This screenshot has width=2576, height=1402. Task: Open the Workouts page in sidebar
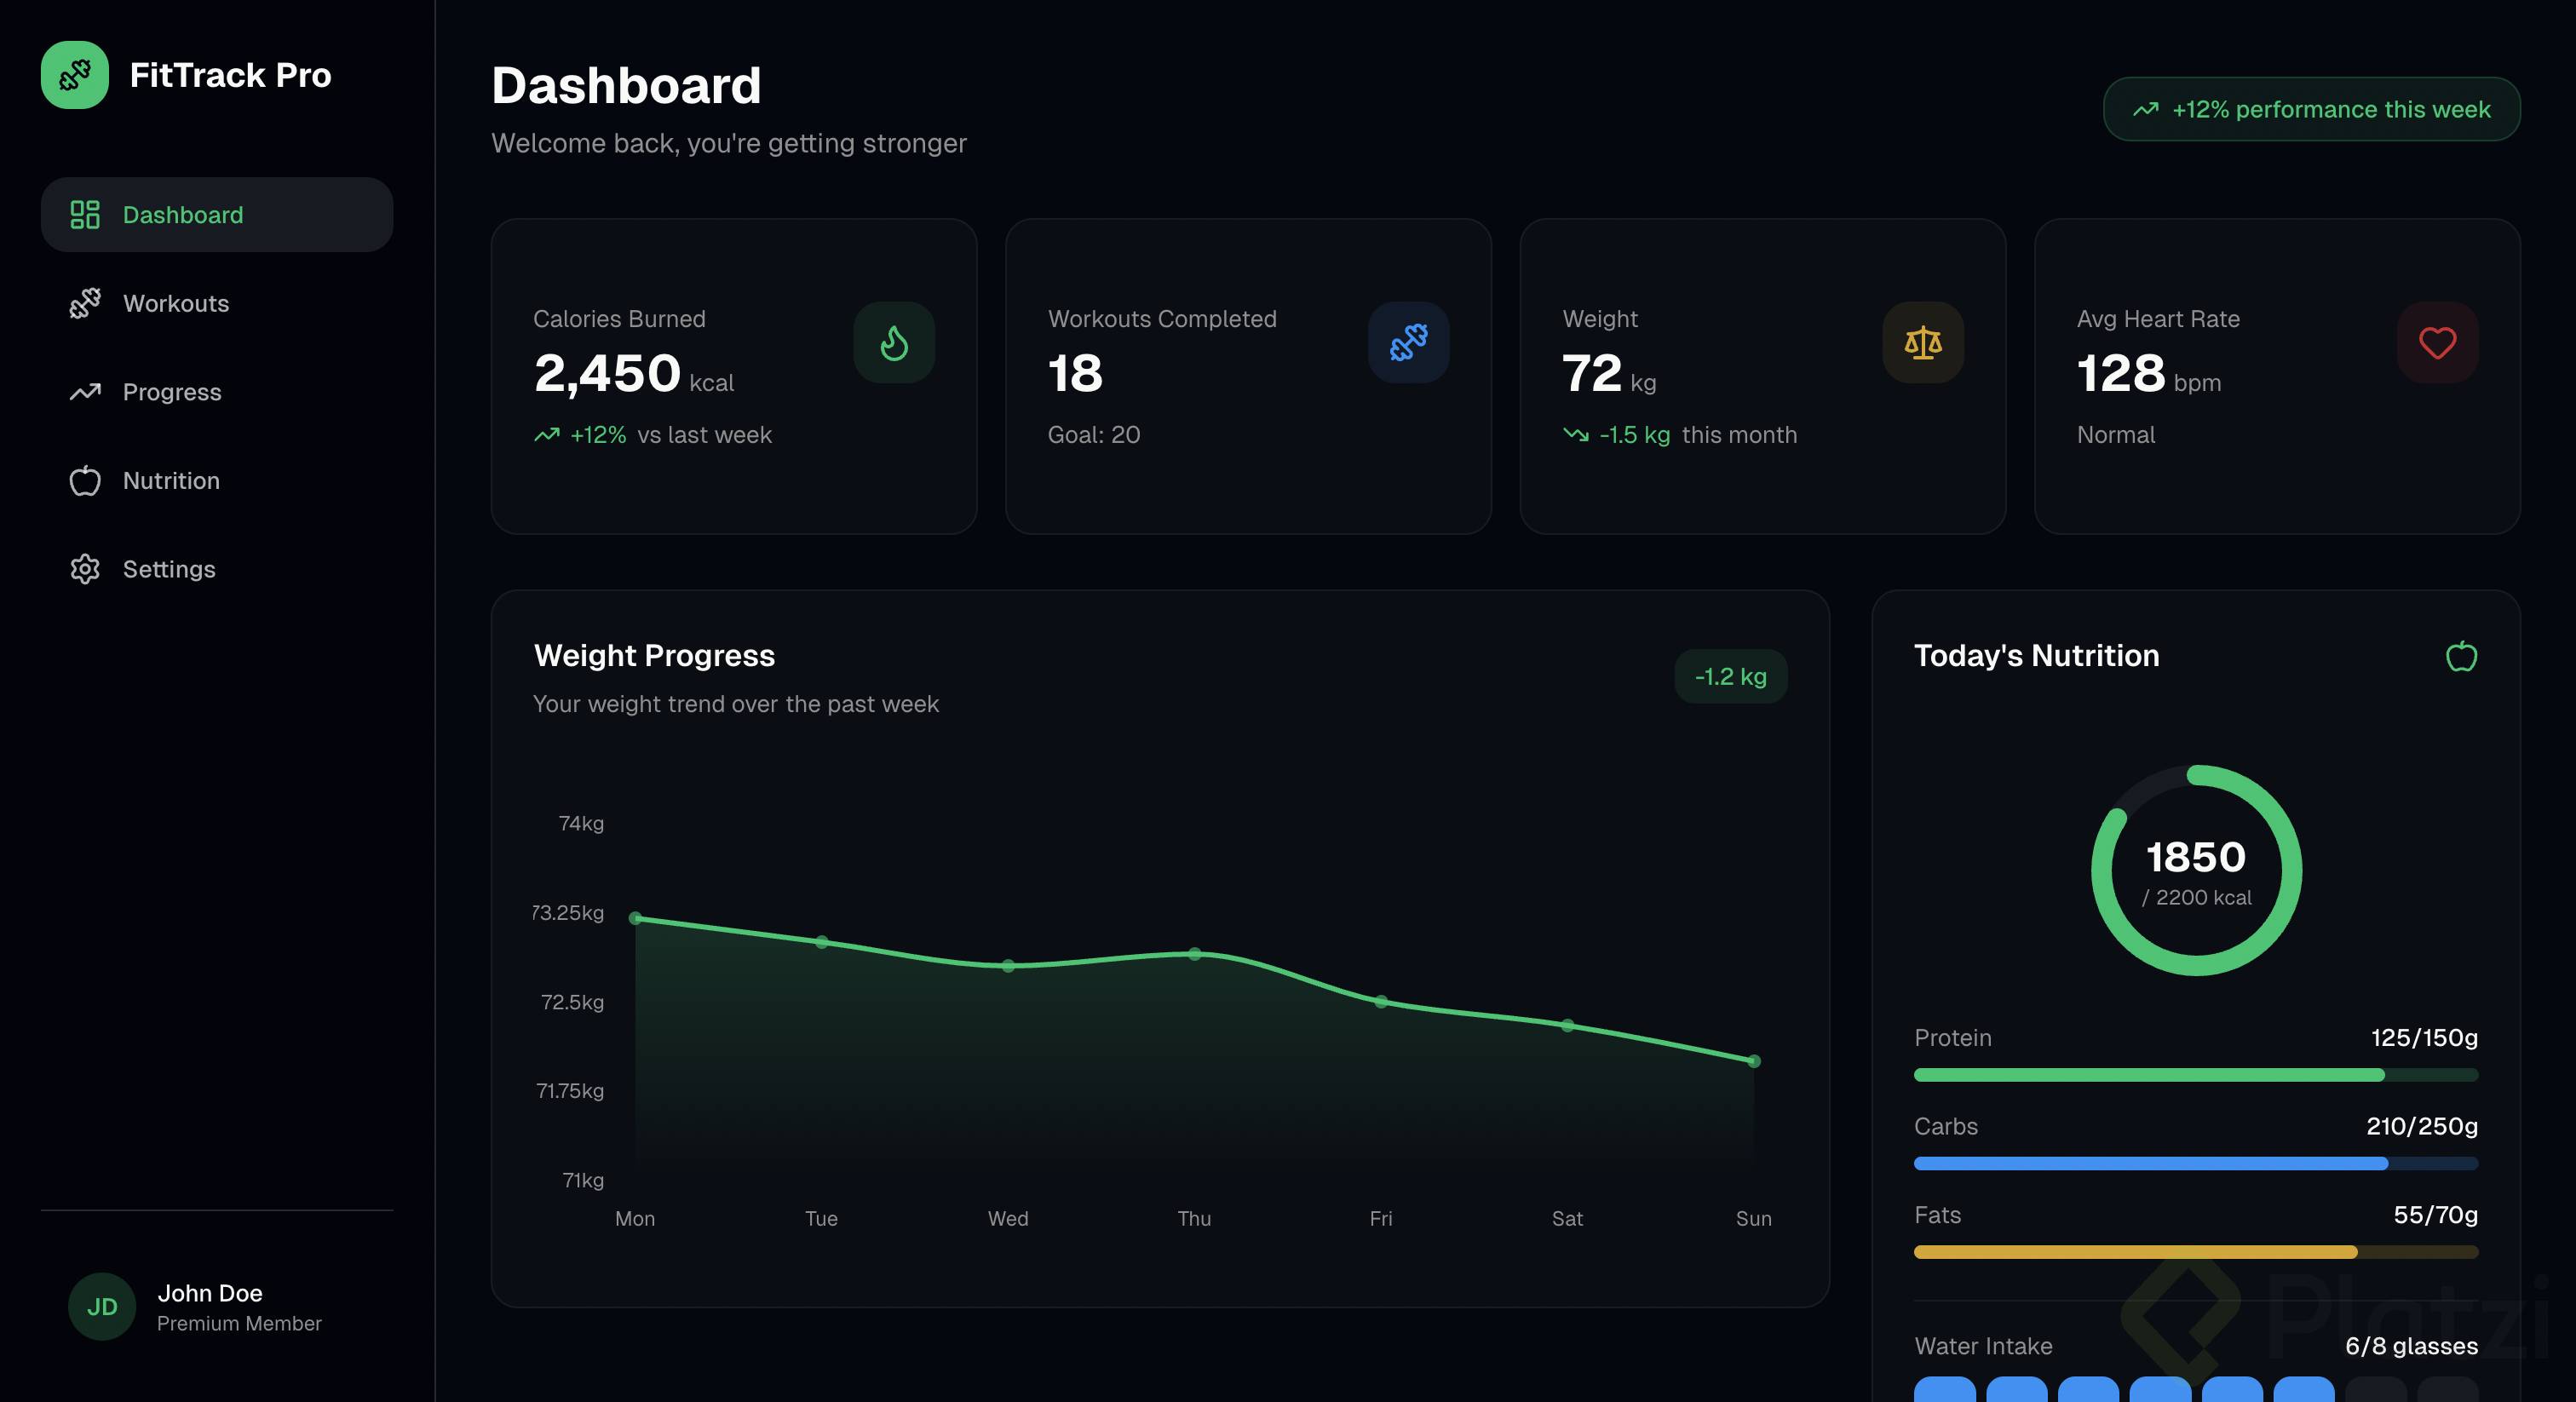[176, 304]
